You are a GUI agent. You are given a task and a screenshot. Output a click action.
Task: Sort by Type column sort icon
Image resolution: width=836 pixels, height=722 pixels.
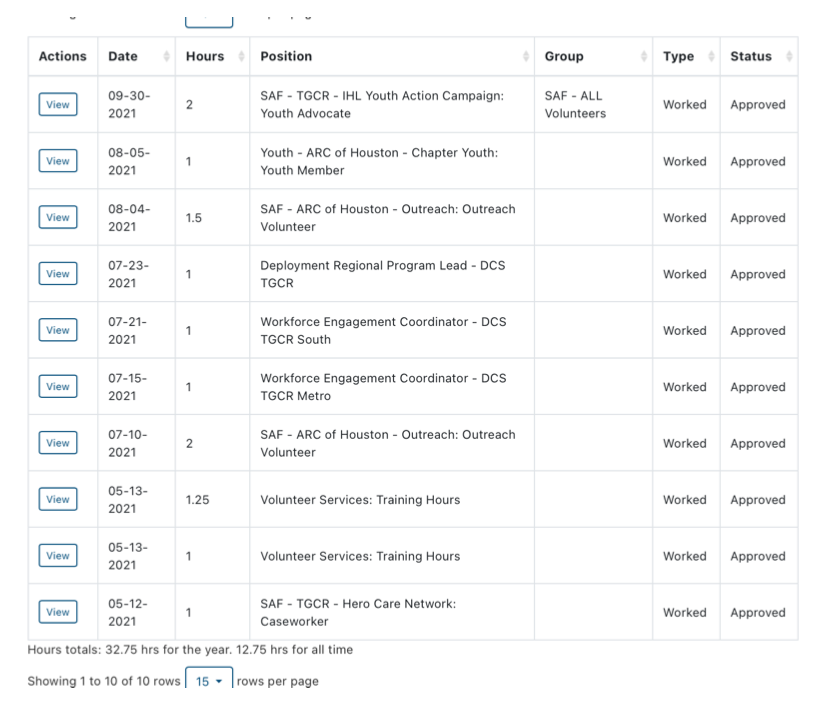pyautogui.click(x=711, y=57)
